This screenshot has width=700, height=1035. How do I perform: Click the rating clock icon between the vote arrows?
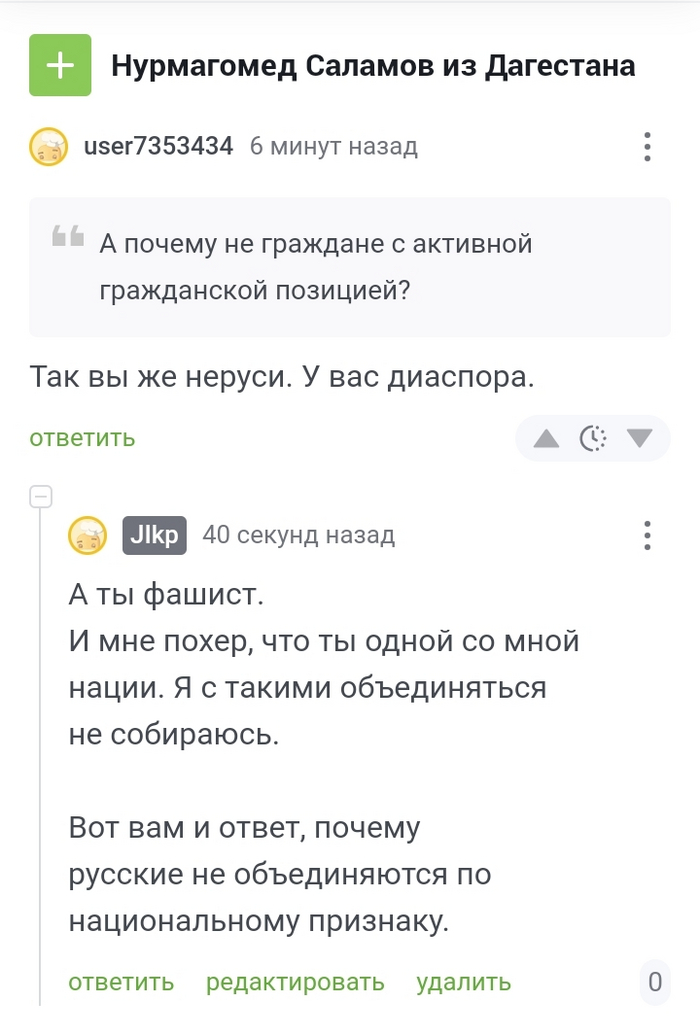click(592, 438)
